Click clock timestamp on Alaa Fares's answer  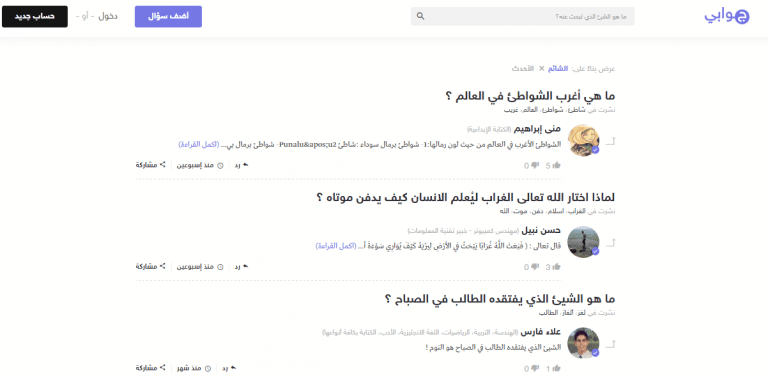(194, 368)
